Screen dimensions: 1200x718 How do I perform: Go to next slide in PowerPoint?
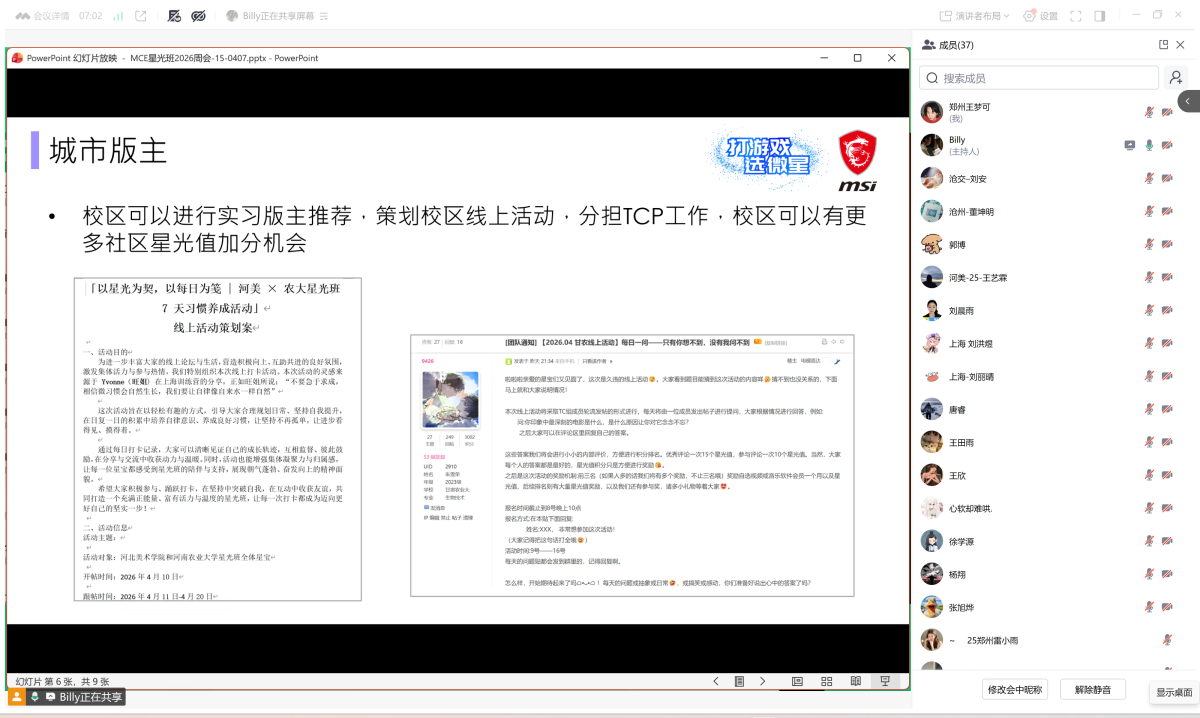click(762, 681)
